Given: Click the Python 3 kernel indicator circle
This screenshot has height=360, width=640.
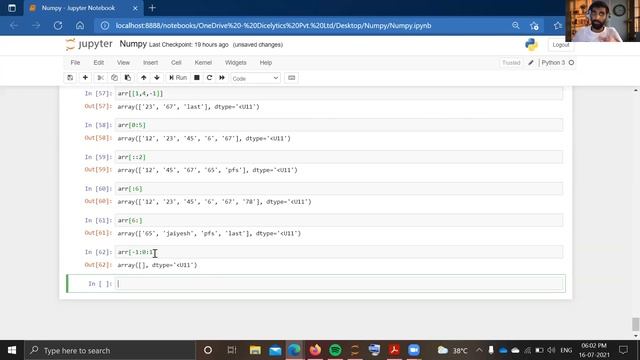Looking at the screenshot, I should (571, 62).
